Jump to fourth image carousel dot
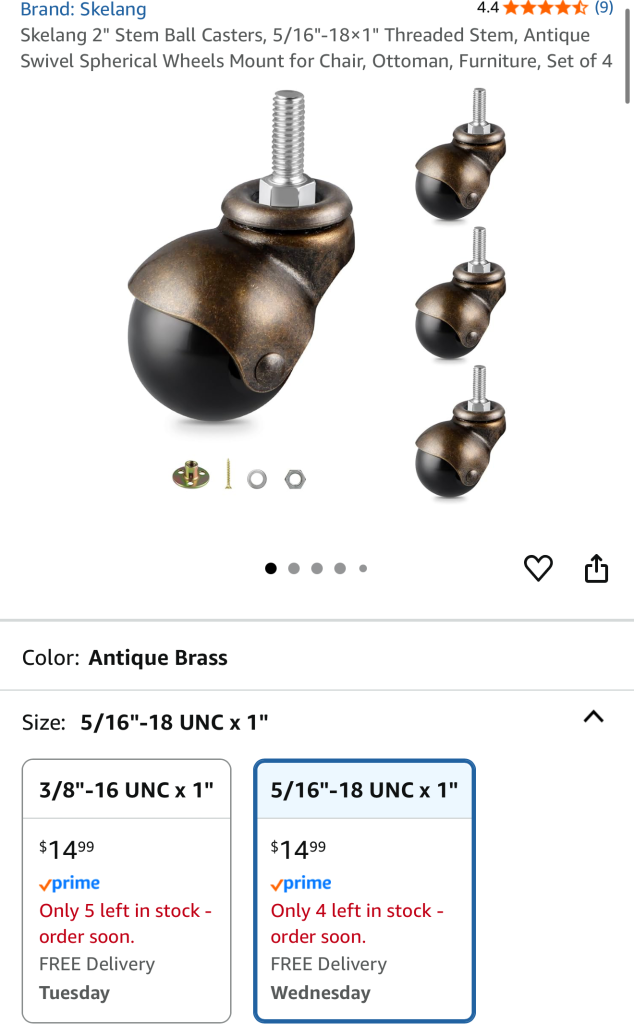Viewport: 634px width, 1024px height. tap(340, 569)
